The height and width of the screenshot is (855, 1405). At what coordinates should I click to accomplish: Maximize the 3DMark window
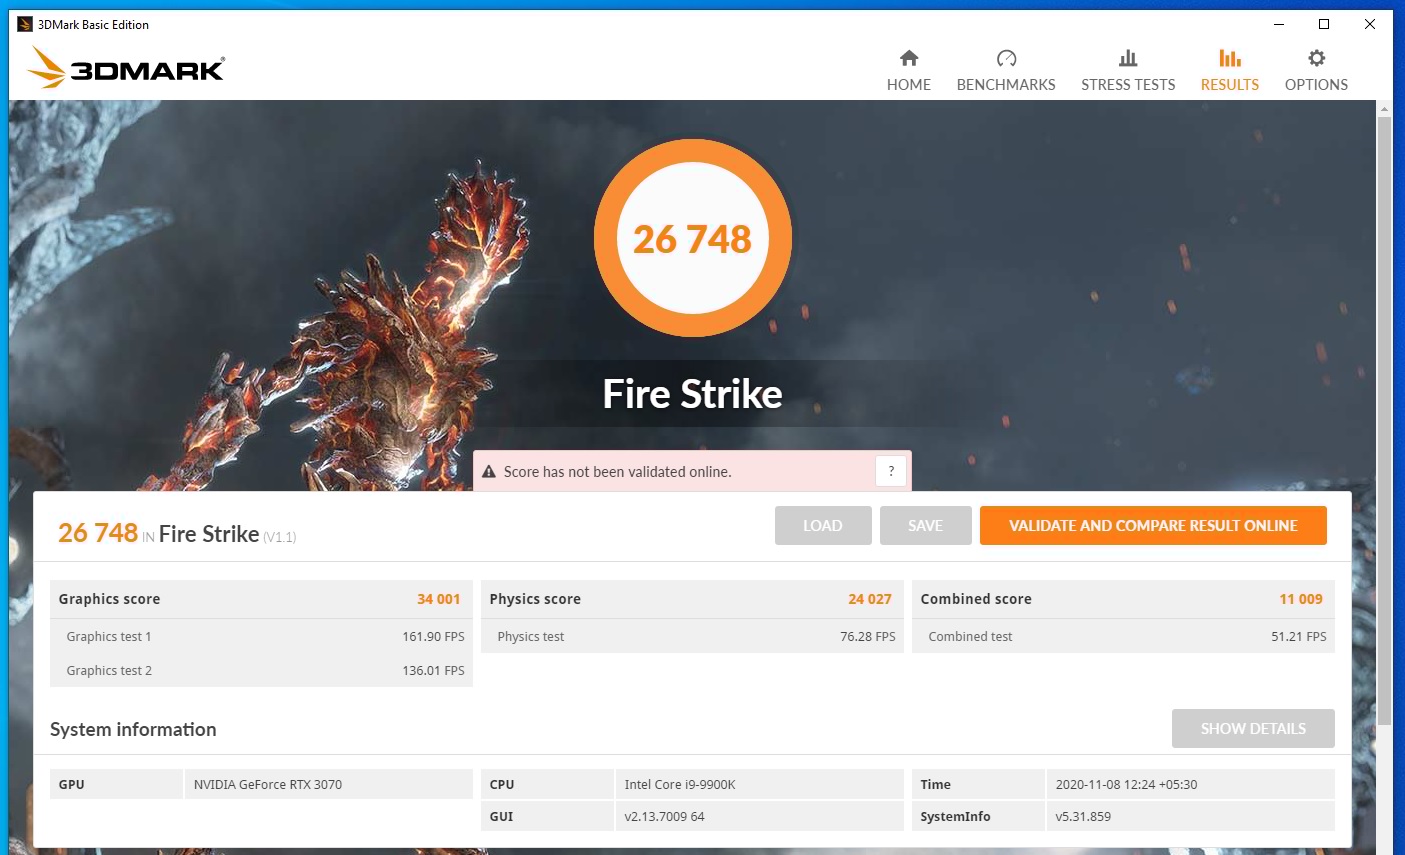coord(1323,24)
